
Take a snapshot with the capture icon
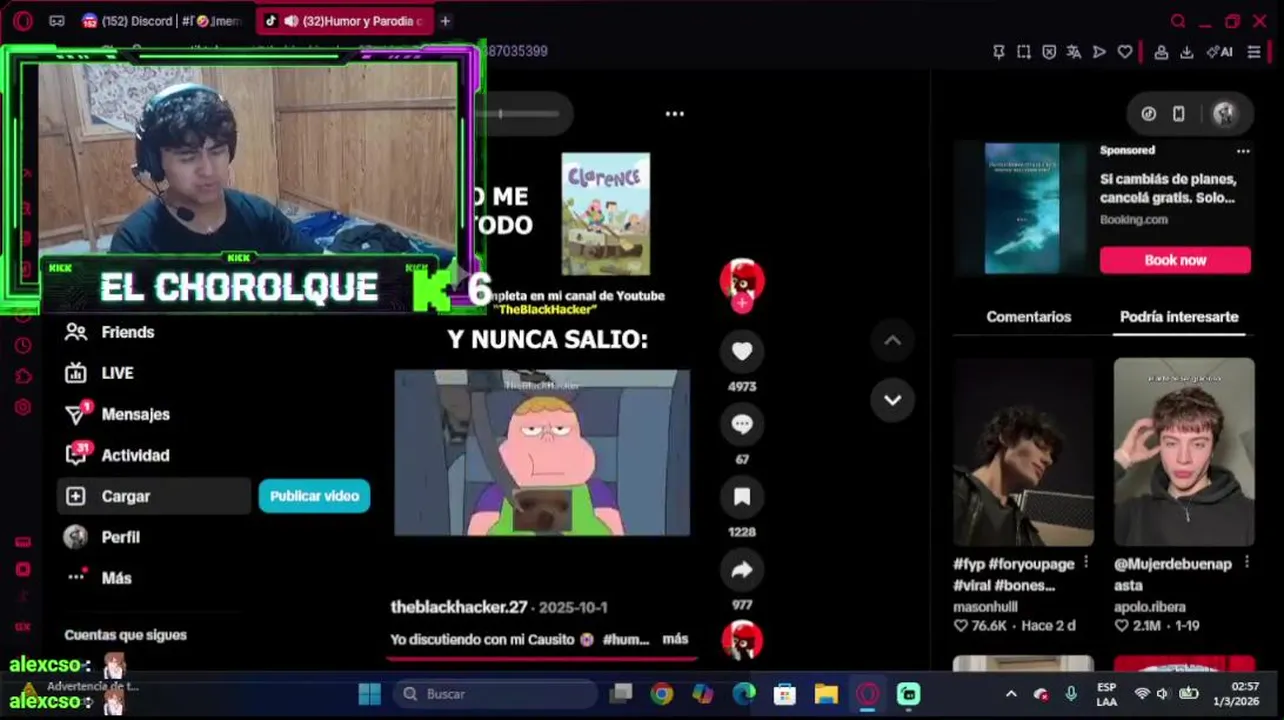pyautogui.click(x=1024, y=52)
